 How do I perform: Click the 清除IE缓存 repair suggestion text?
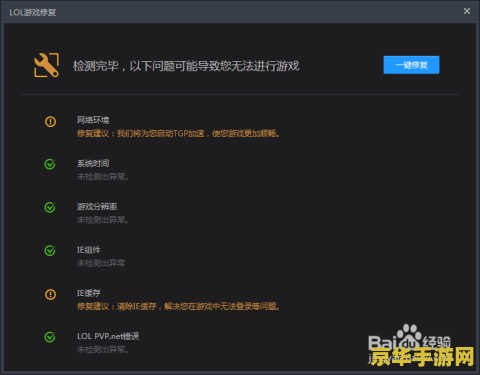coord(179,306)
